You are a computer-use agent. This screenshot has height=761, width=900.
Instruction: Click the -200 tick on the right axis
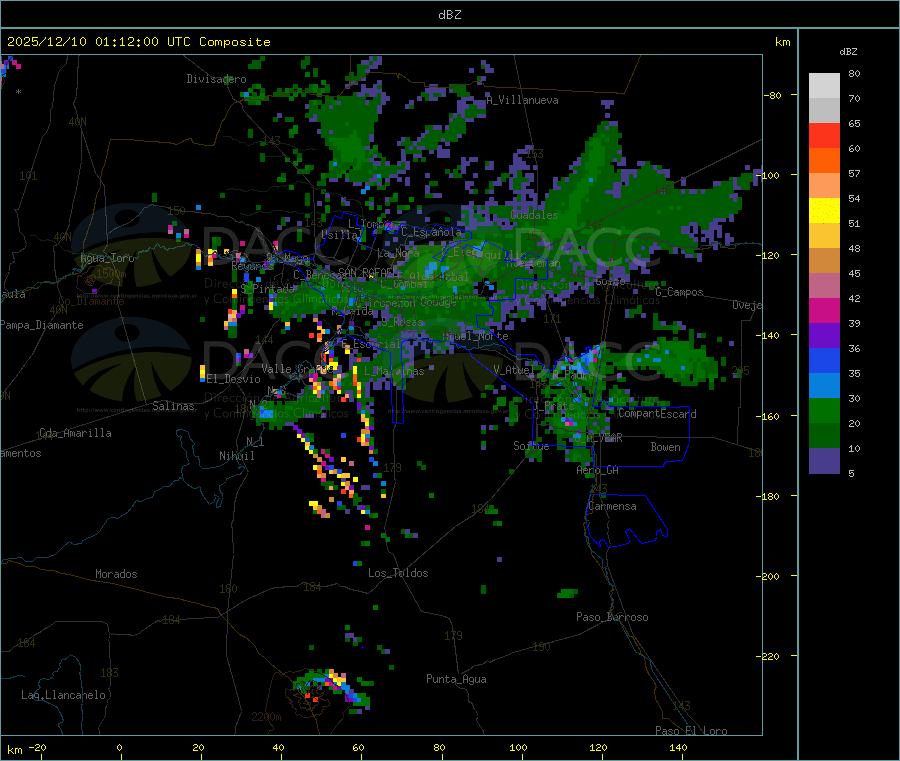770,576
